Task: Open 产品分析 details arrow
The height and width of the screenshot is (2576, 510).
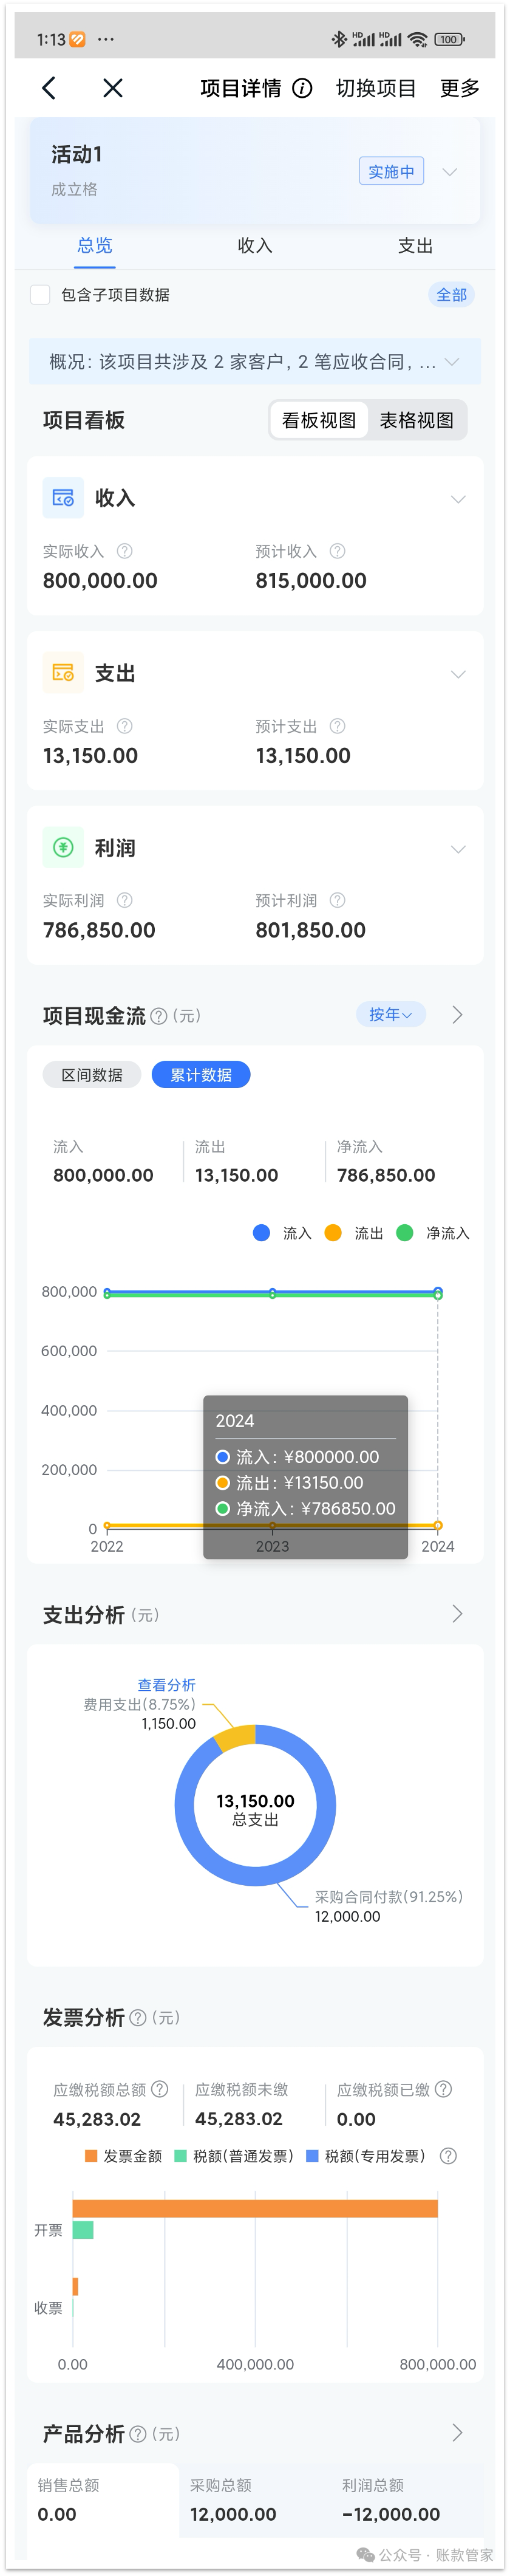Action: point(458,2433)
